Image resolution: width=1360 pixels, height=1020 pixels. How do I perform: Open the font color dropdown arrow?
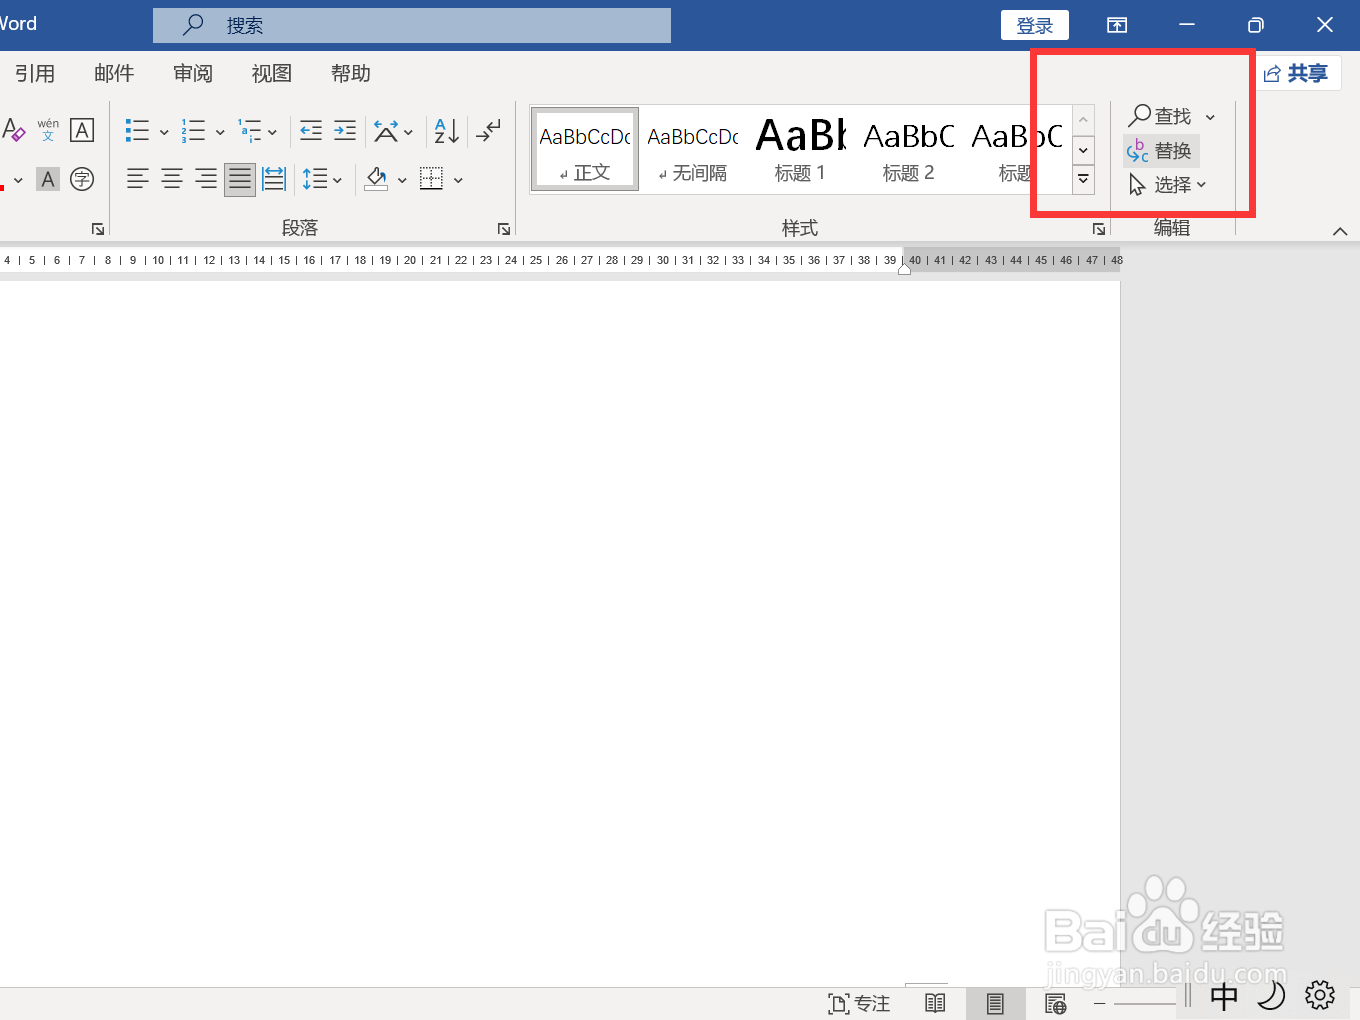[x=18, y=181]
